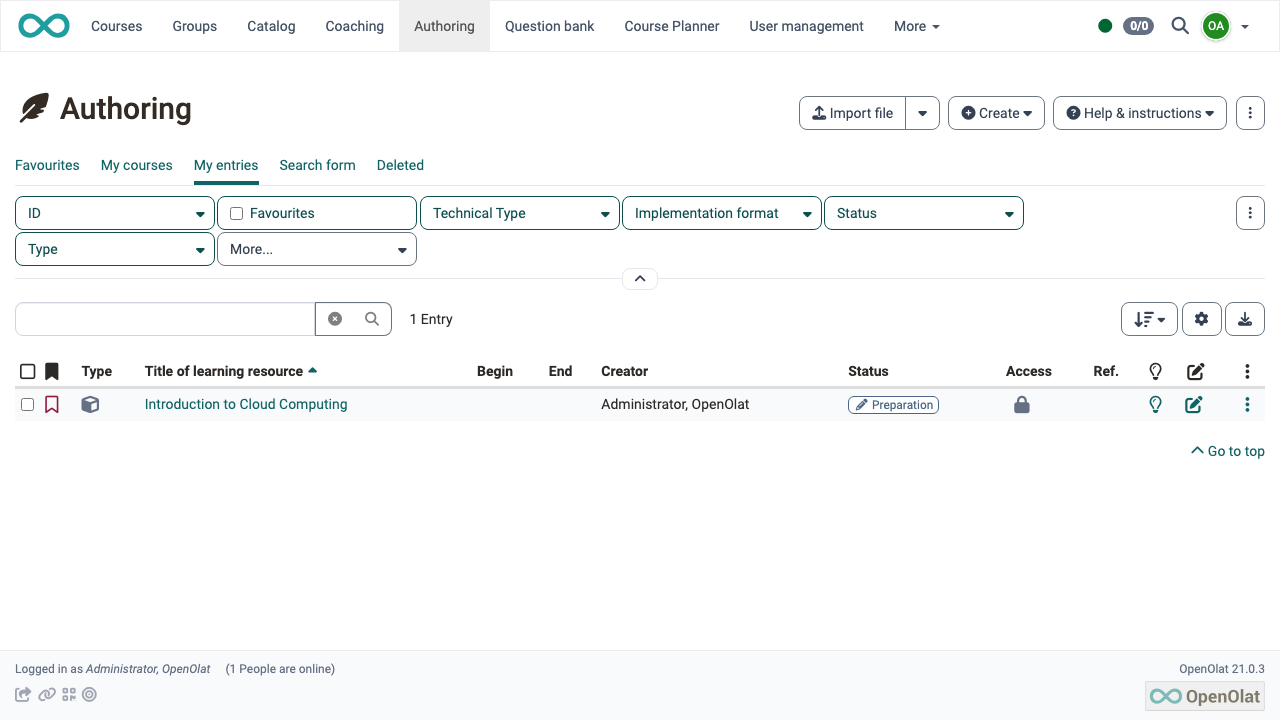Open the editor icon for Cloud Computing row
The width and height of the screenshot is (1280, 720).
tap(1194, 405)
